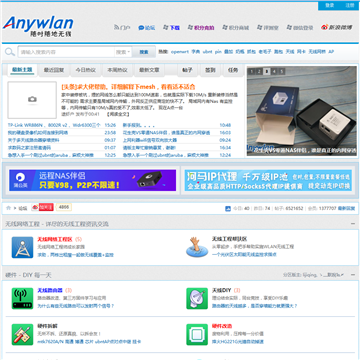Open the orange mesh headline article
The image size is (360, 360).
(128, 87)
